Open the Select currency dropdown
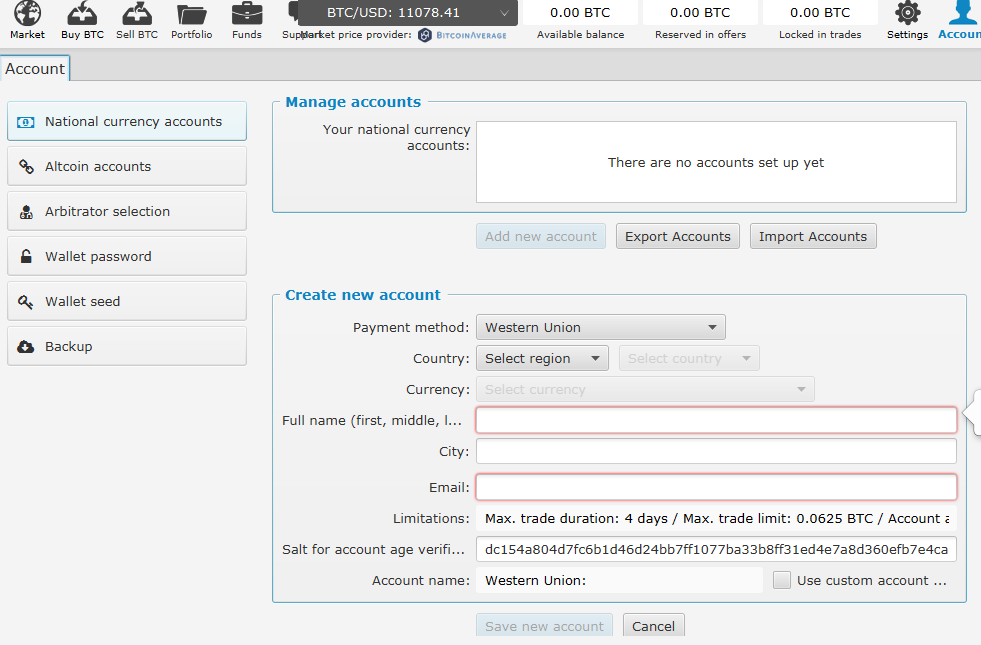 tap(645, 389)
